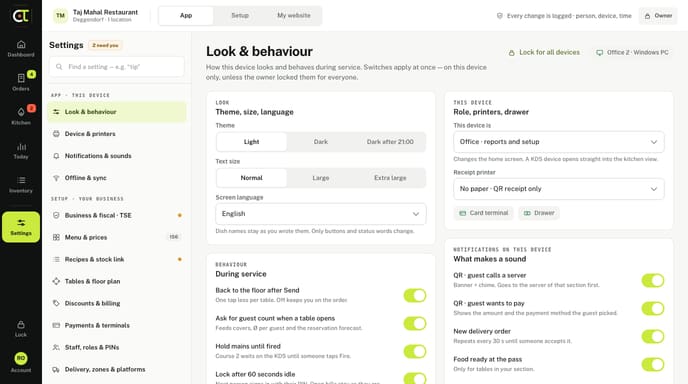Open Inventory in the left rail
This screenshot has width=688, height=384.
(21, 184)
